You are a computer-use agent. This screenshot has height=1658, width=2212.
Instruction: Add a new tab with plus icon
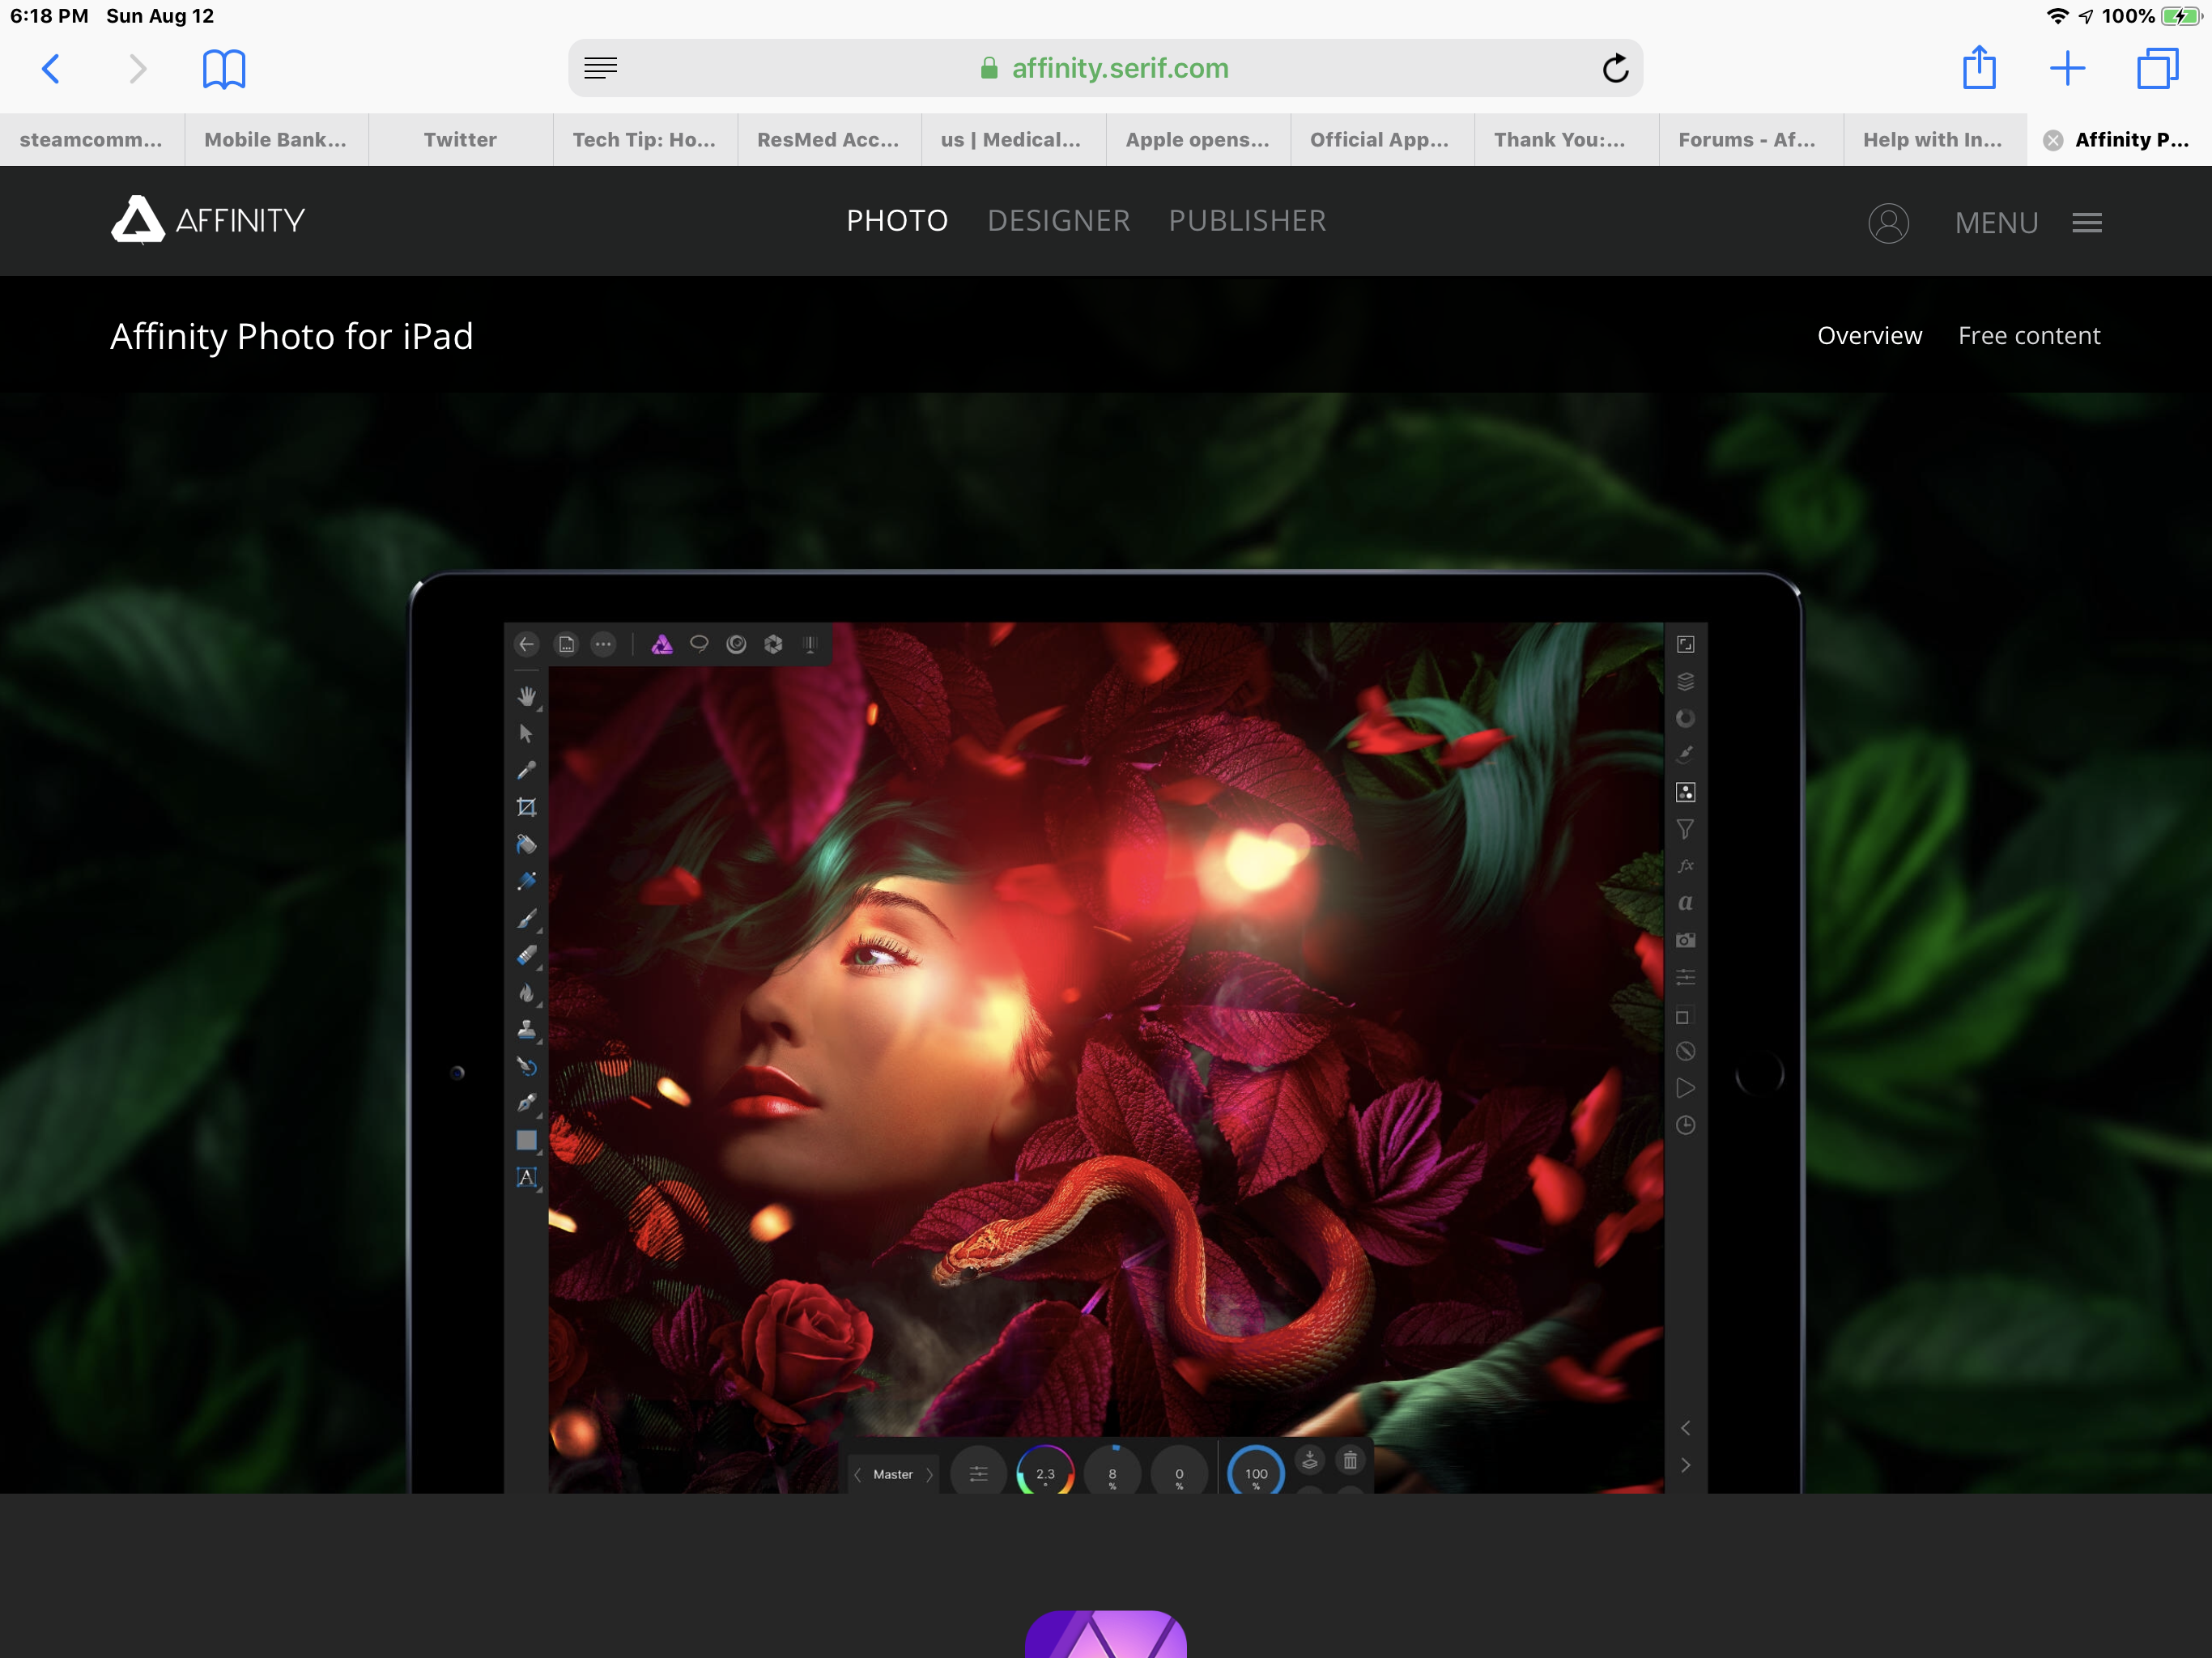pyautogui.click(x=2067, y=68)
